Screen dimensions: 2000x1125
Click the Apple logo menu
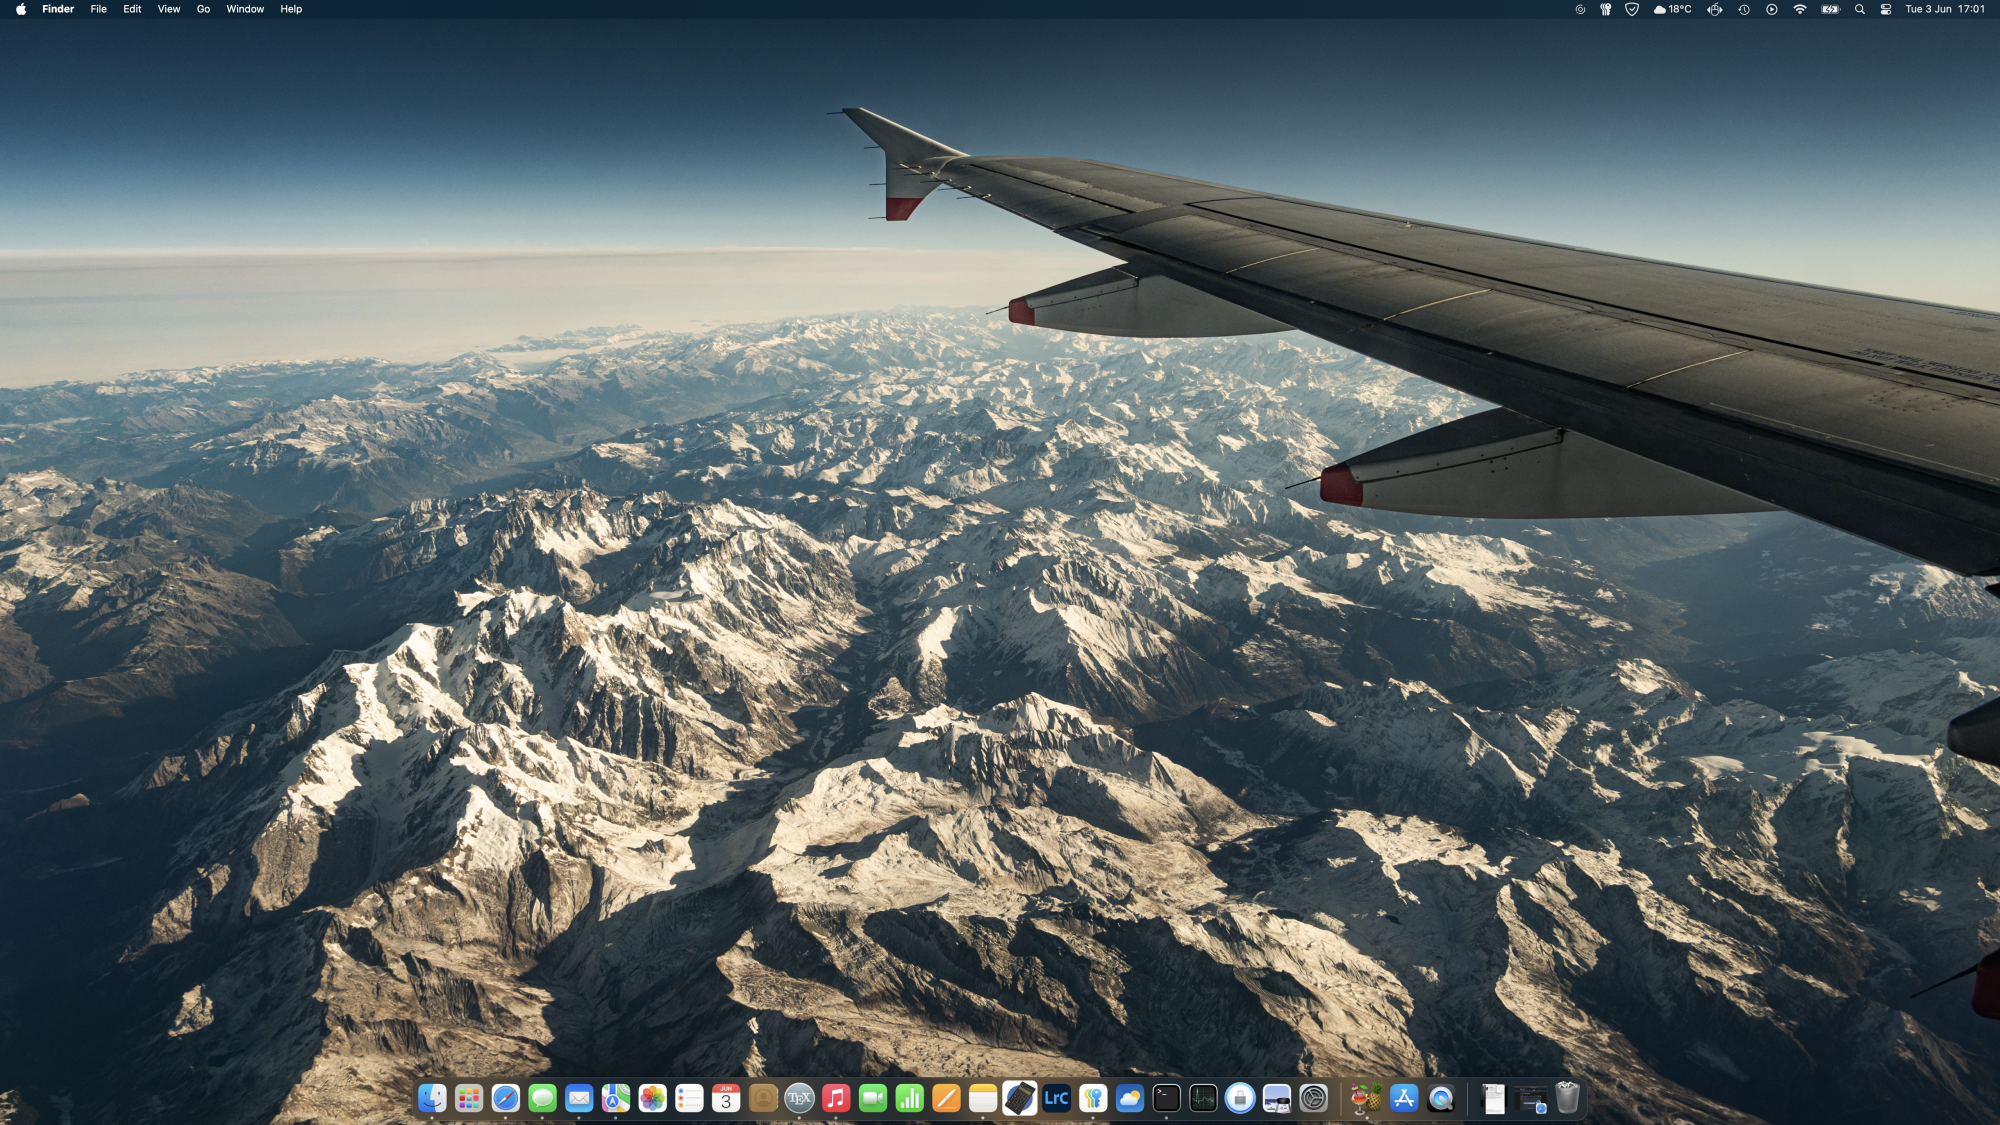pyautogui.click(x=21, y=9)
